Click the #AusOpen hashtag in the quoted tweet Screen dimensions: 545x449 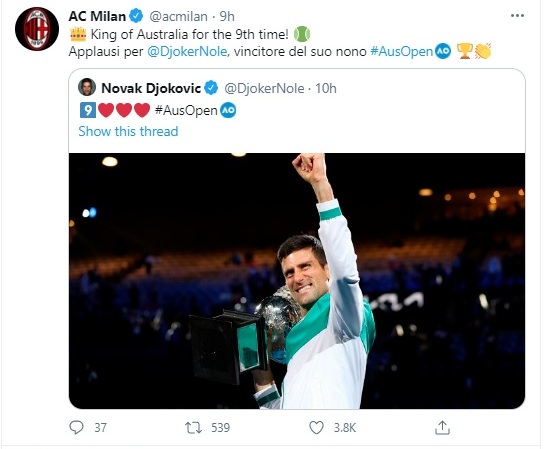pyautogui.click(x=186, y=110)
